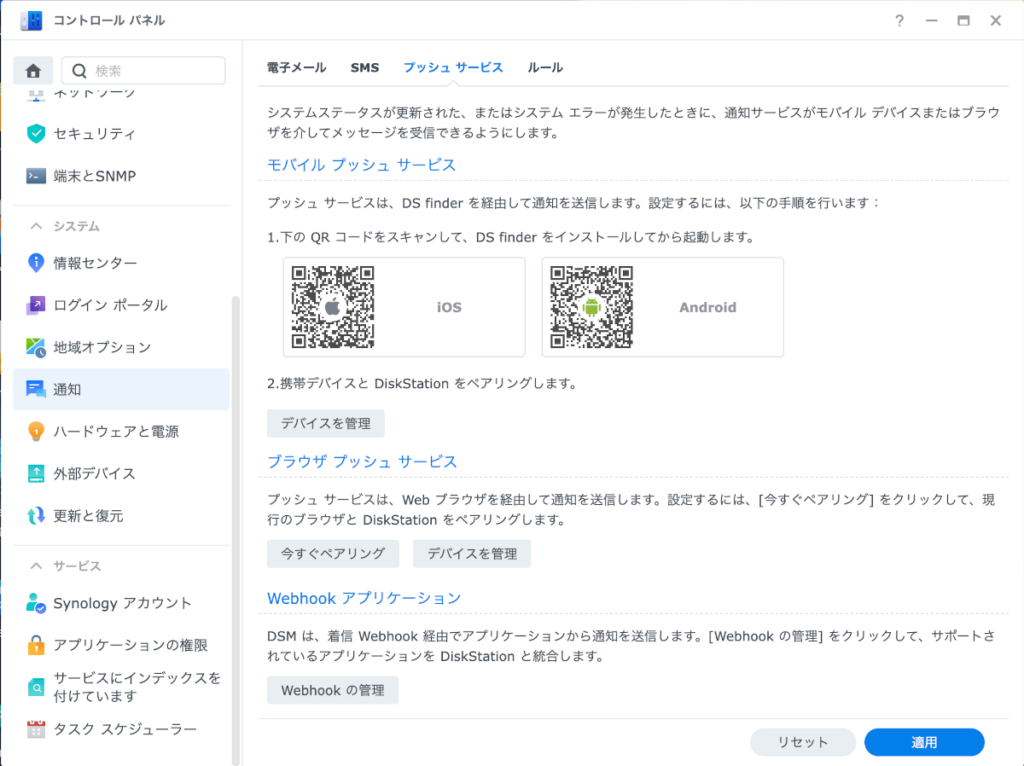Click the sidebar vertical scrollbar
The image size is (1024, 766).
[x=236, y=529]
